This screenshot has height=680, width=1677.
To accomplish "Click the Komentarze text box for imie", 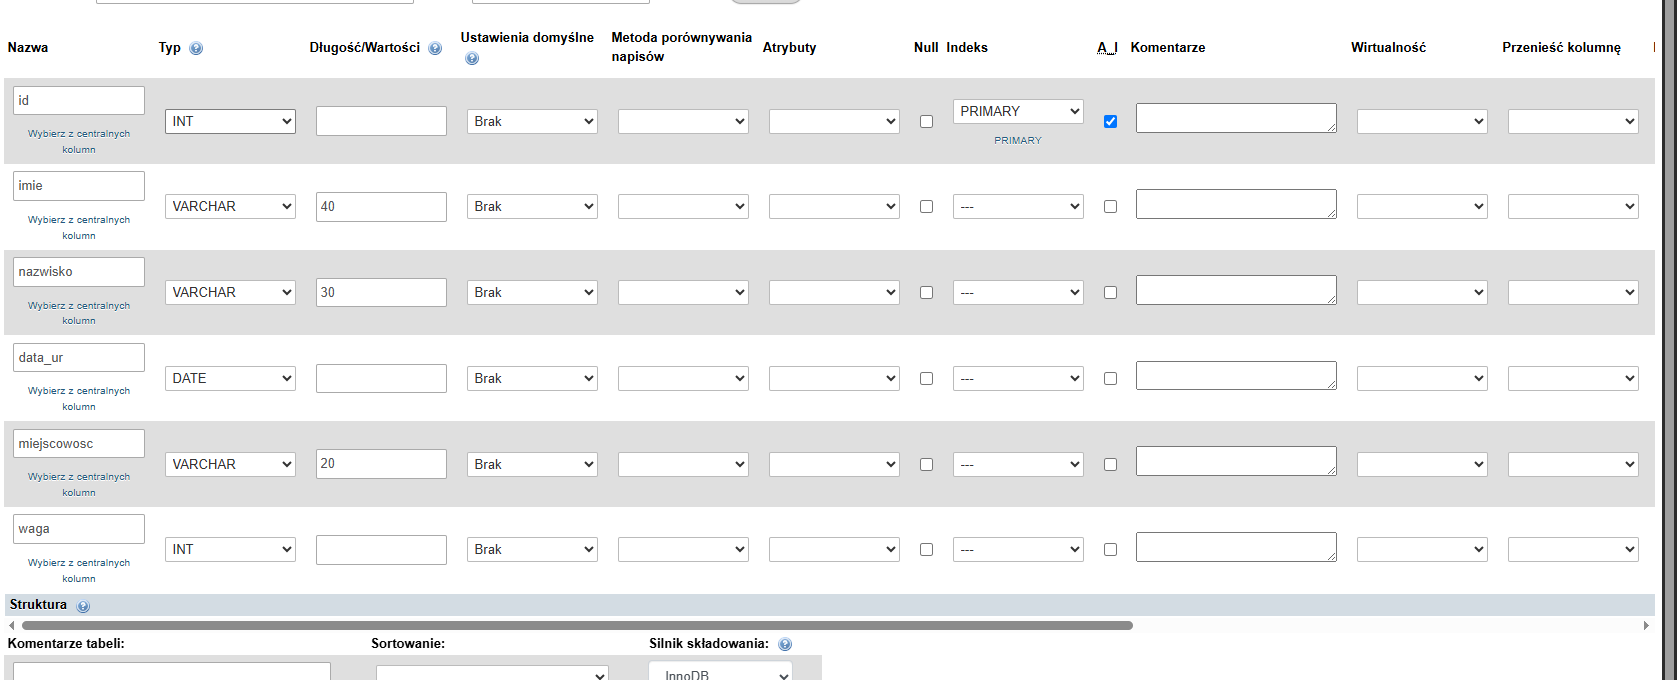I will (1236, 204).
